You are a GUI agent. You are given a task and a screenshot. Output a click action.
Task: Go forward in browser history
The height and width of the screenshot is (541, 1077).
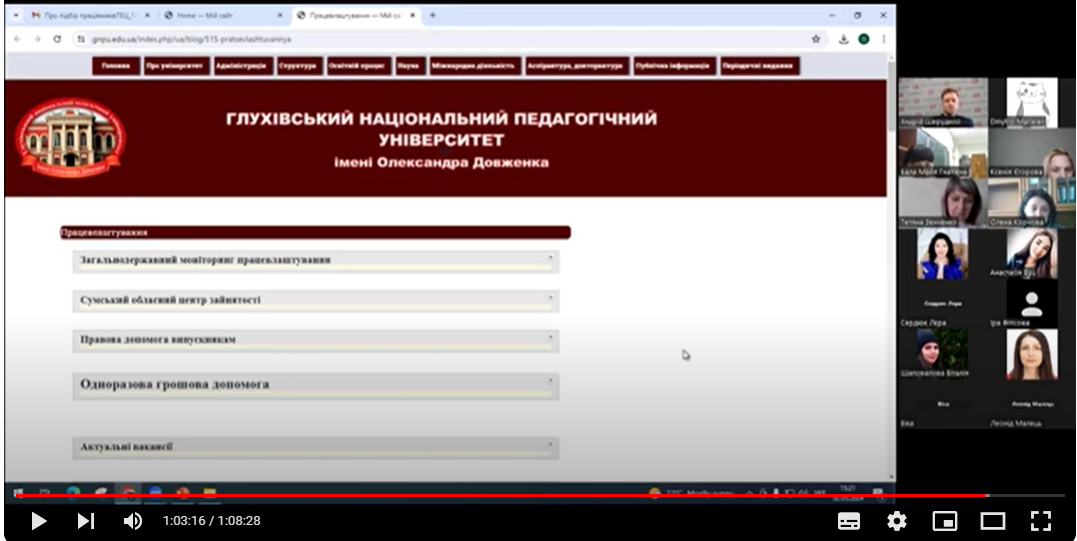point(37,39)
